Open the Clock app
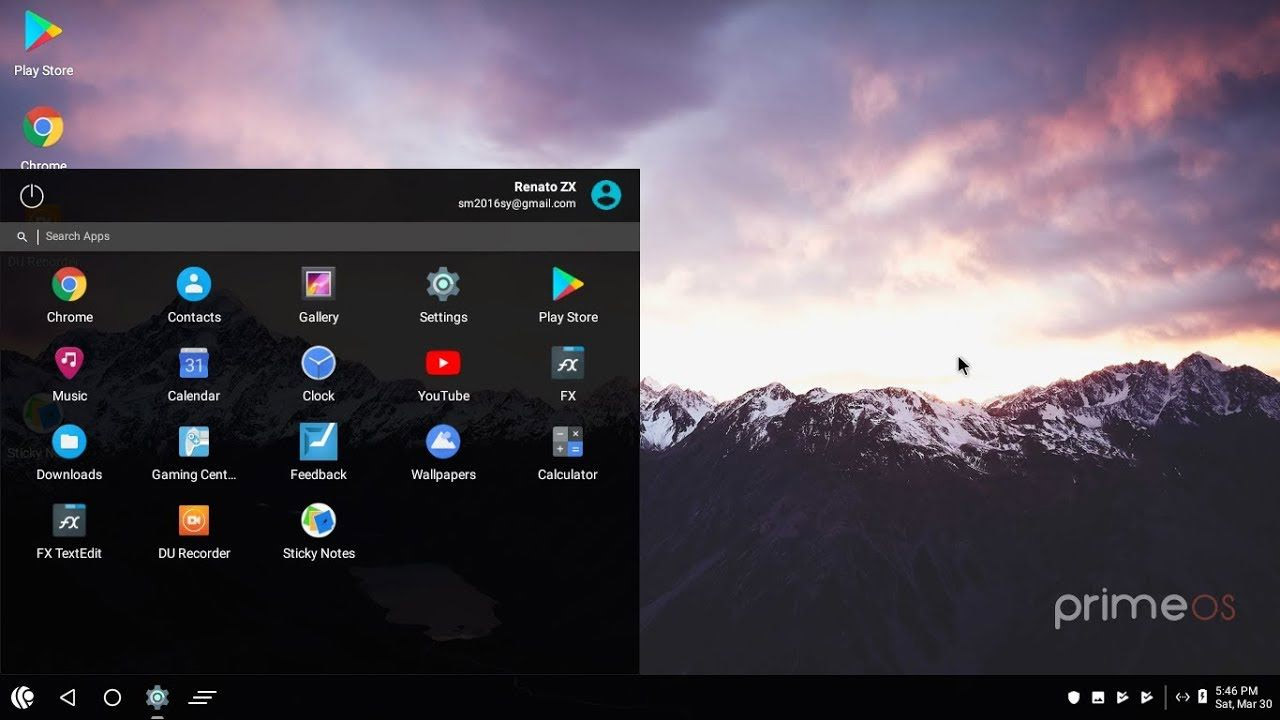The height and width of the screenshot is (720, 1280). (x=318, y=374)
